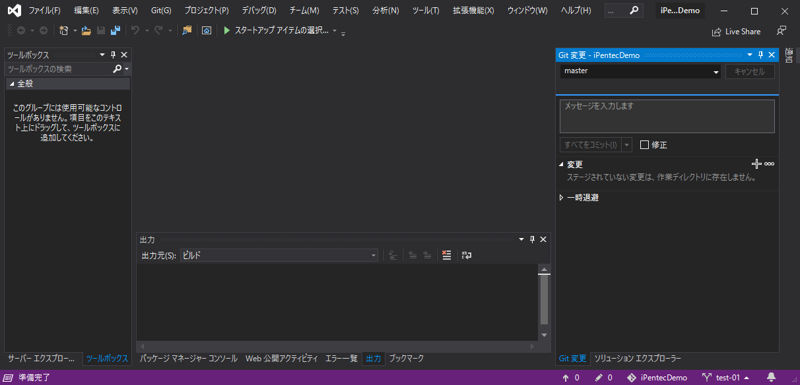Toggle word wrap in the Output panel
The image size is (800, 385).
tap(466, 255)
